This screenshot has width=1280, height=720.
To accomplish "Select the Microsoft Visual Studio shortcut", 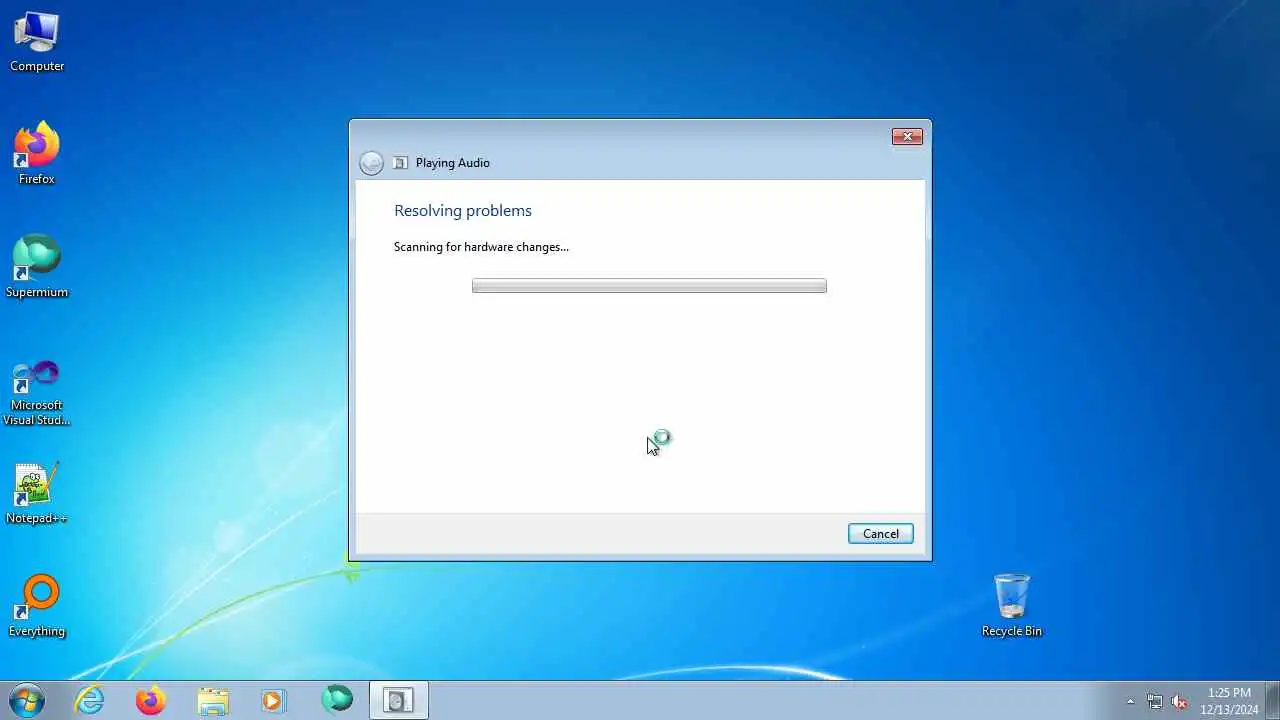I will click(37, 392).
